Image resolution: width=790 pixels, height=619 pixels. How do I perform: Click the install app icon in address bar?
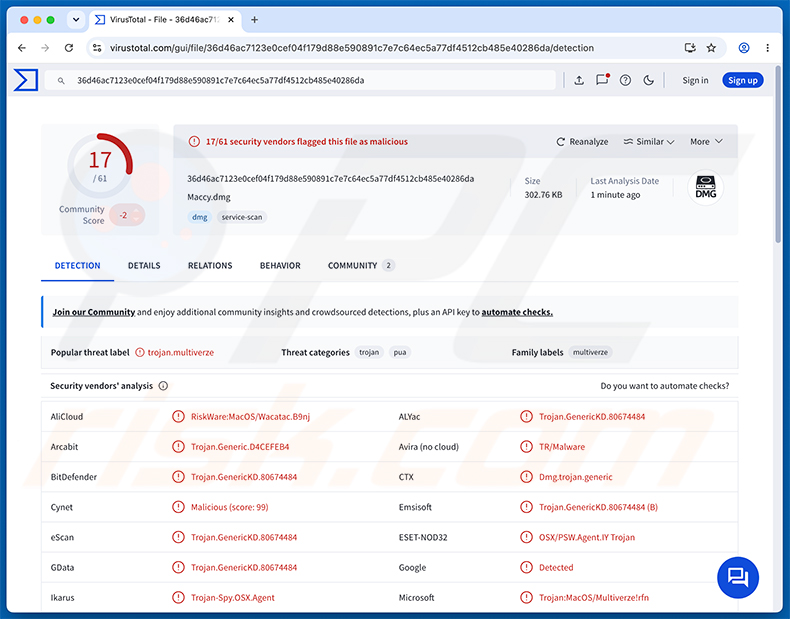point(690,48)
